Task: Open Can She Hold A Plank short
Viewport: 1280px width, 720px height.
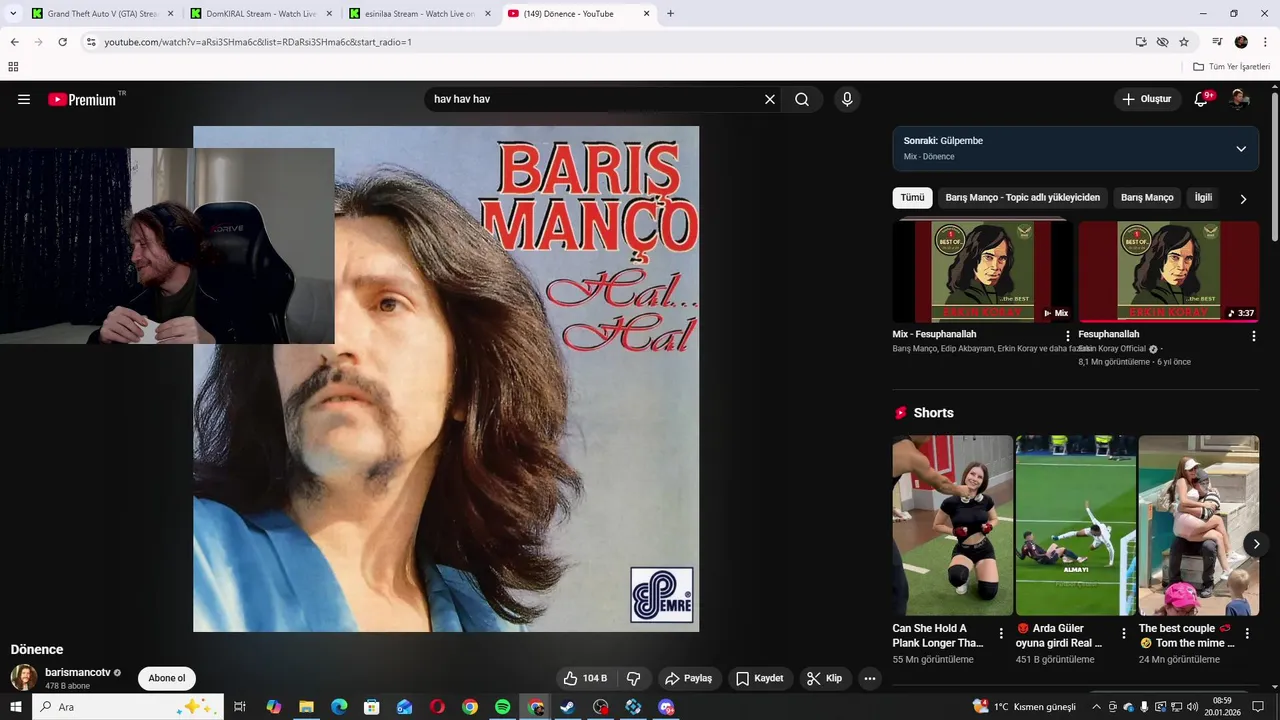Action: point(953,525)
